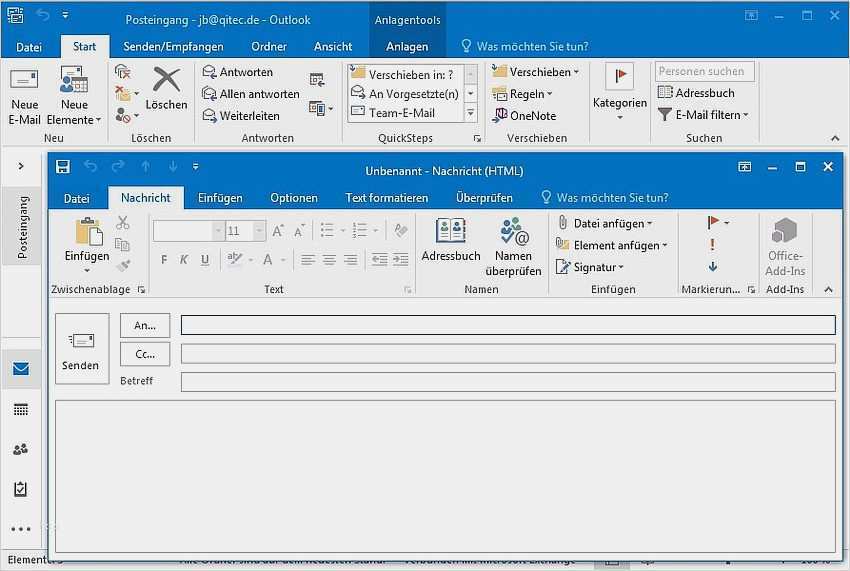
Task: Open the Signatur dropdown
Action: pos(590,267)
